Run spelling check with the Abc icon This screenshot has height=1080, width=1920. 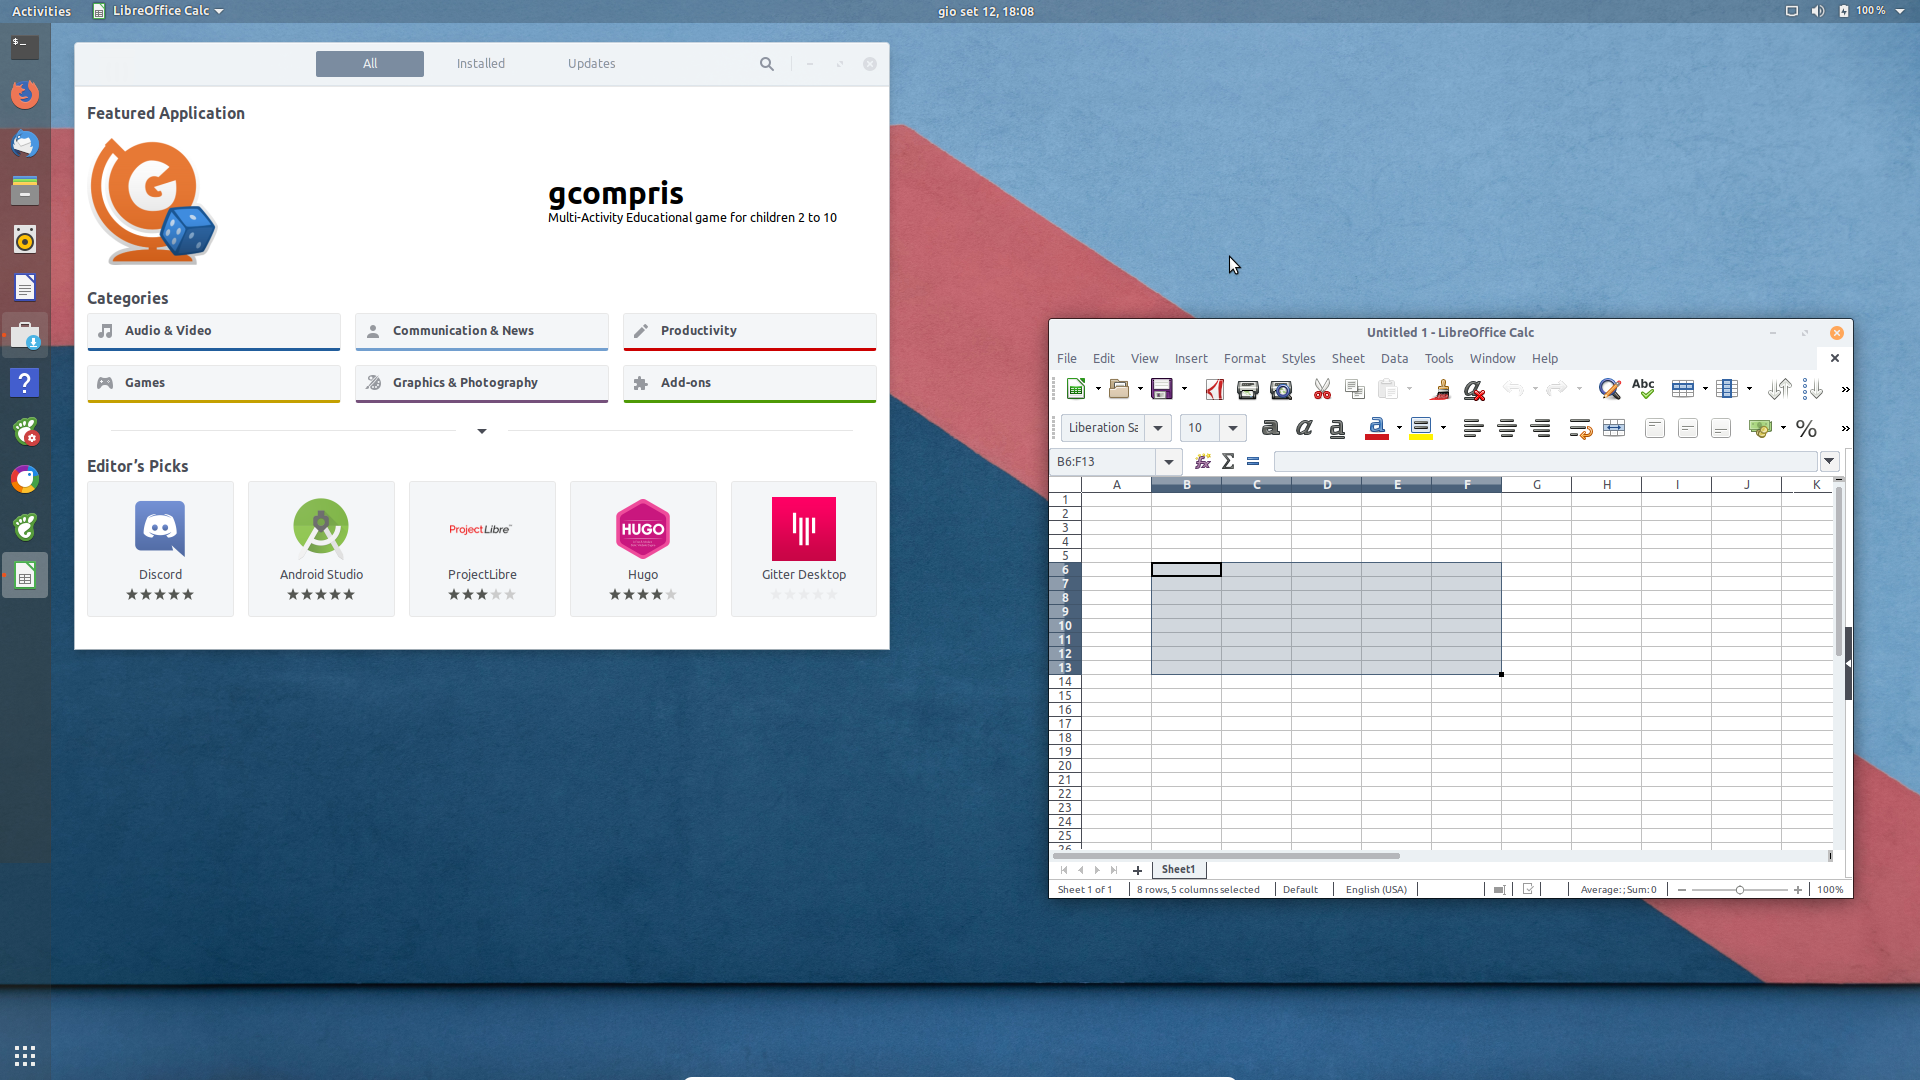[1643, 389]
